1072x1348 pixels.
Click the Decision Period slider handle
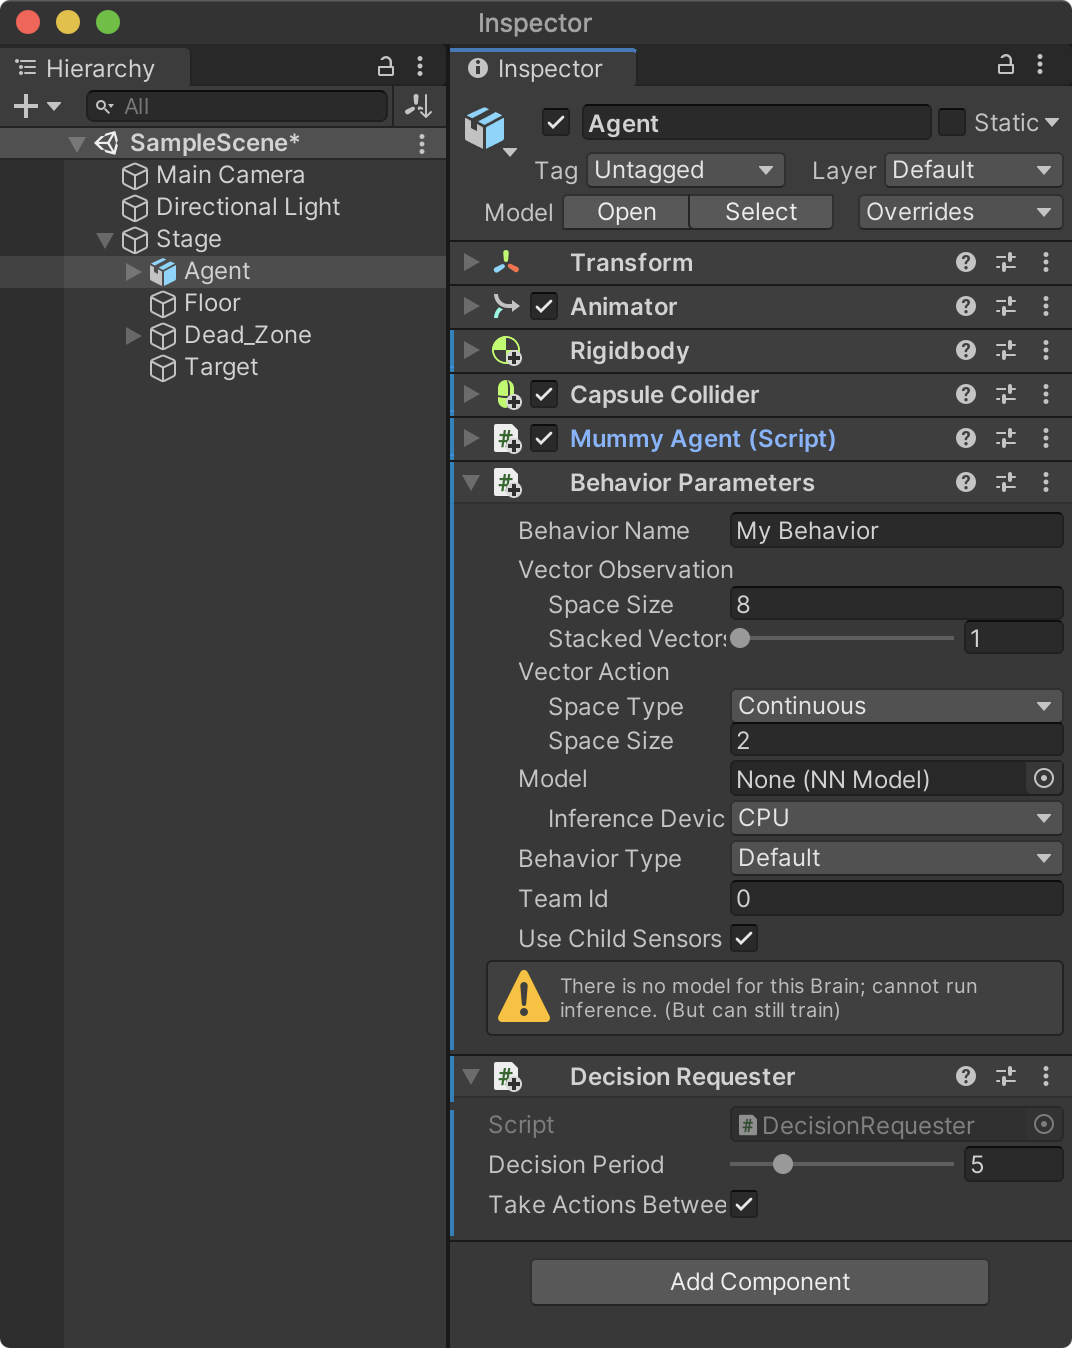point(783,1164)
